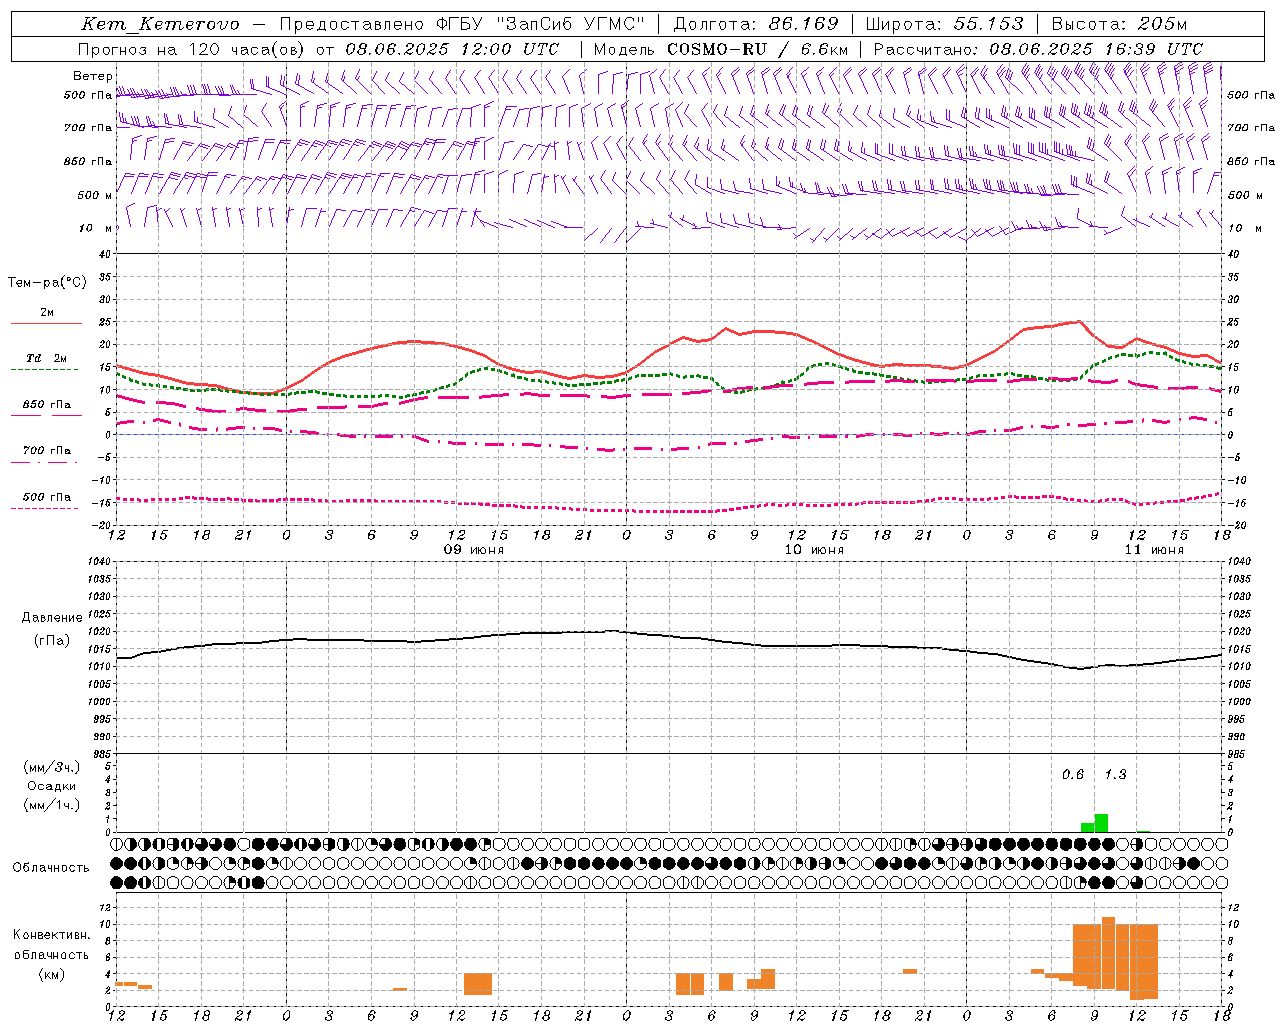
Task: Click the '700 гПа' temperature legend entry
Action: pos(47,451)
